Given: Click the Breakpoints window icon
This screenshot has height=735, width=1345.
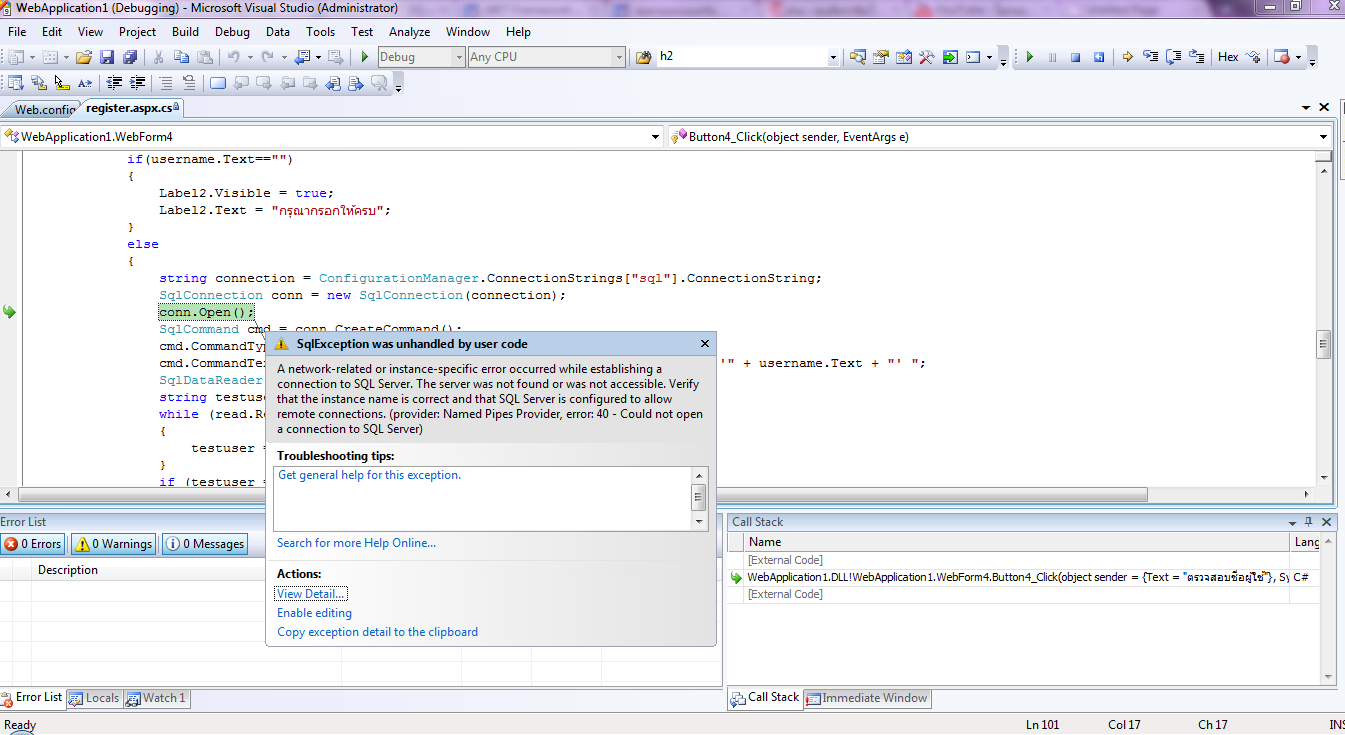Looking at the screenshot, I should pos(1281,57).
